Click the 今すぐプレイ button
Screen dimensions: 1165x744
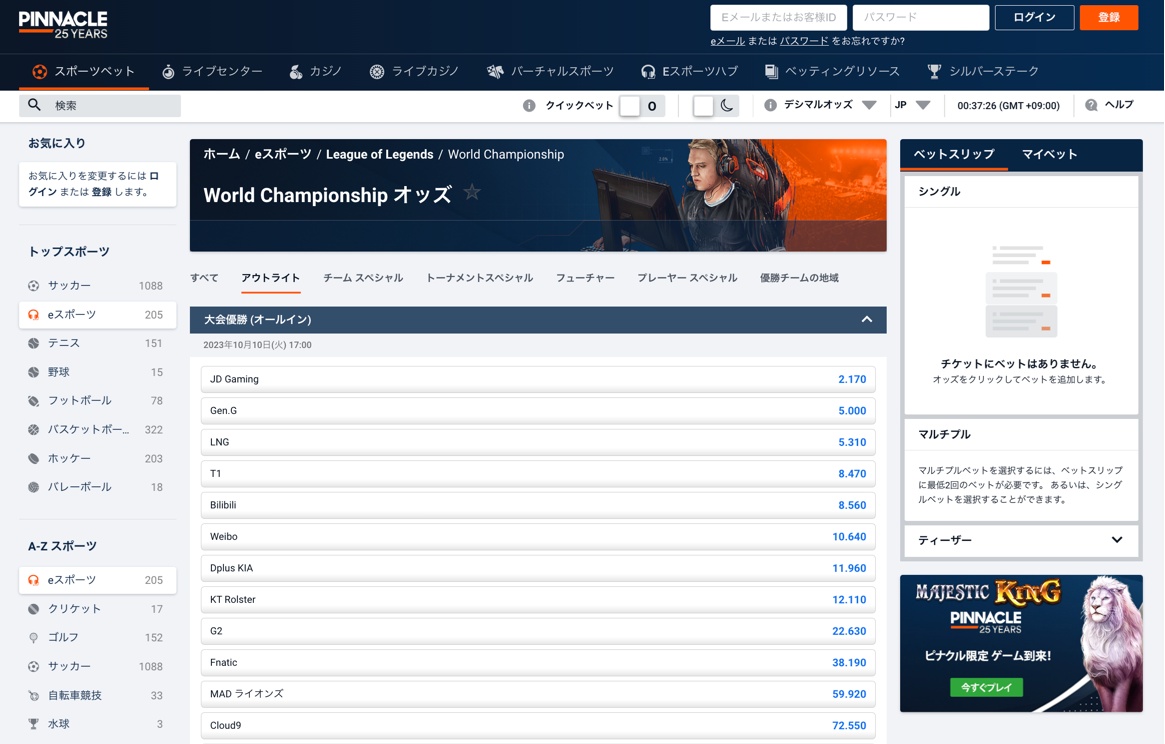coord(986,688)
